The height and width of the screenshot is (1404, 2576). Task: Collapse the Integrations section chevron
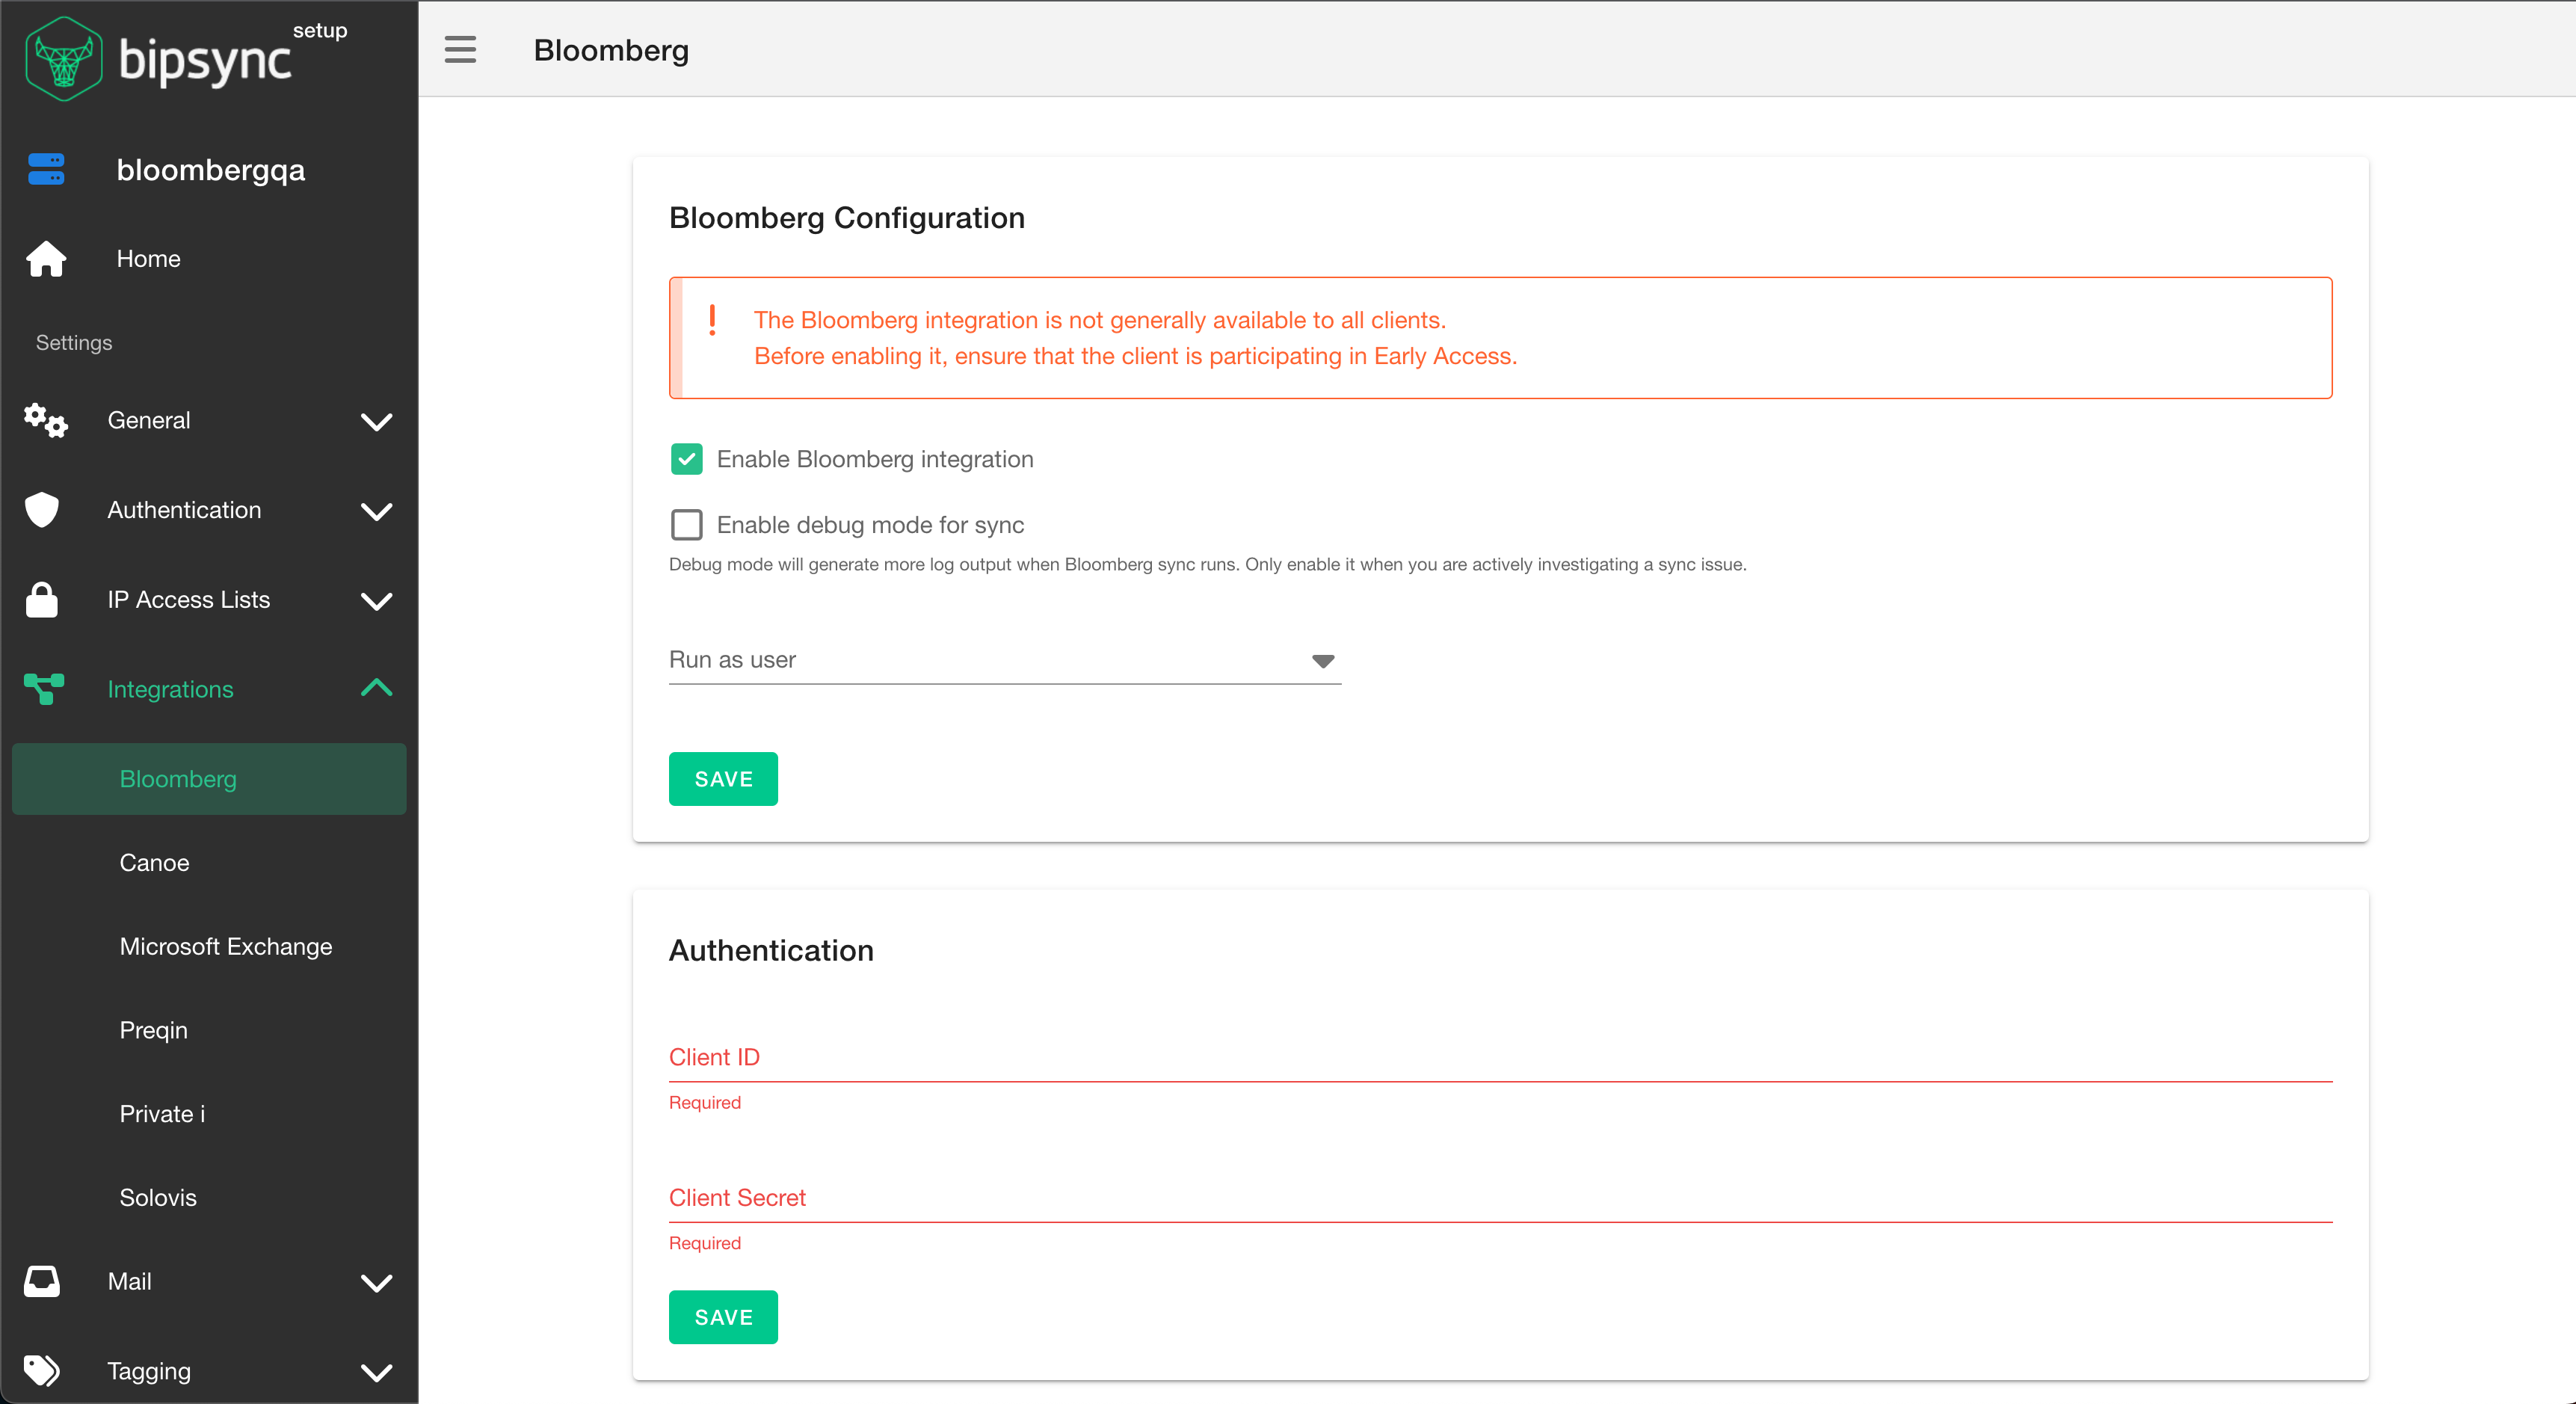pyautogui.click(x=376, y=688)
